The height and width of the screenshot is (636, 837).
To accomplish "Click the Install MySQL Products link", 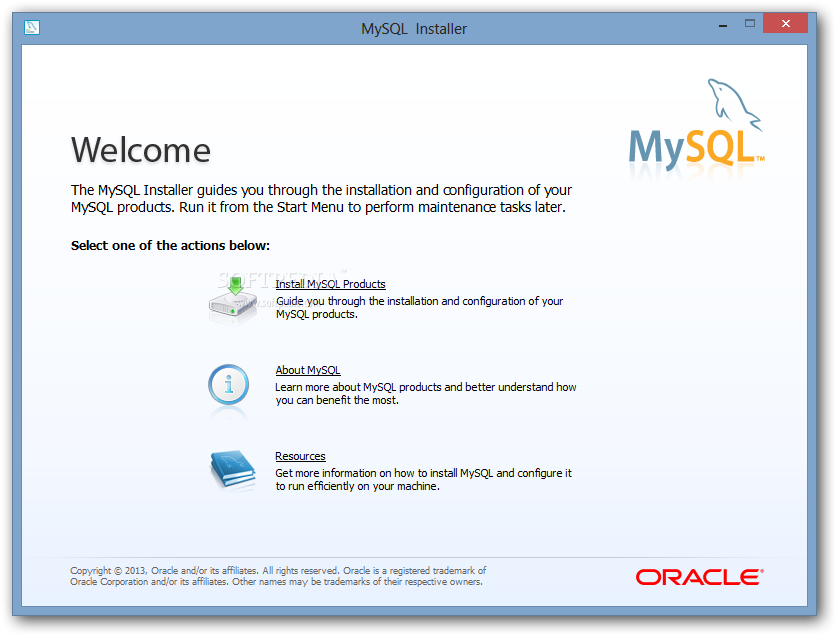I will click(330, 284).
